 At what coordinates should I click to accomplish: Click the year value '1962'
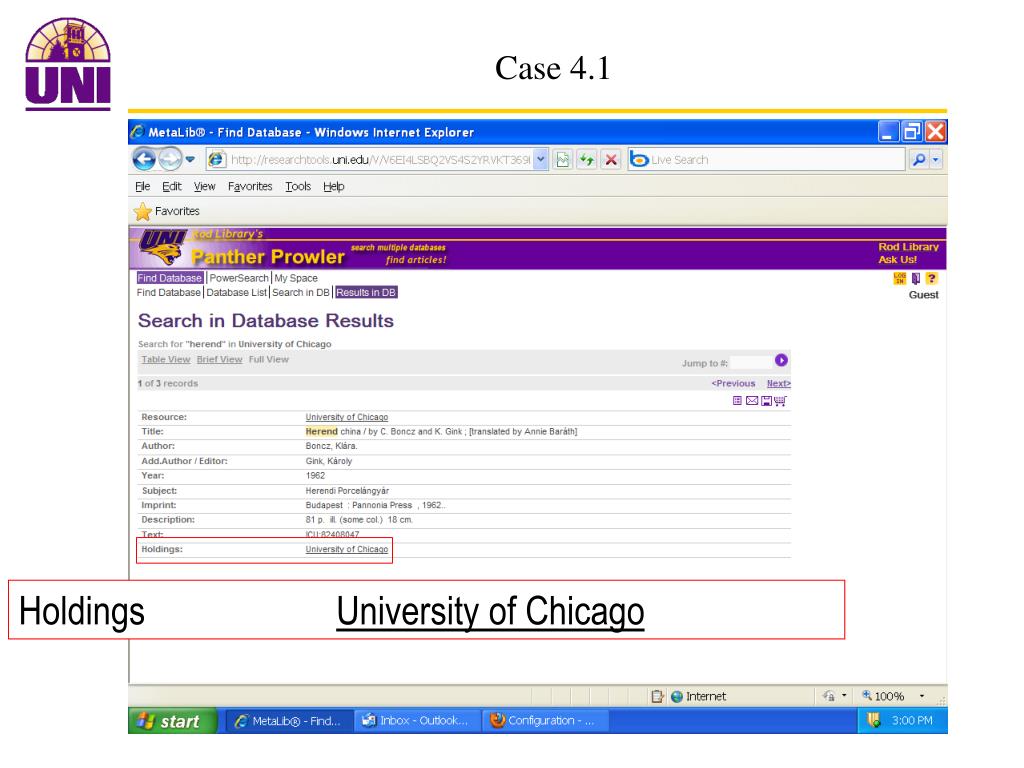tap(315, 475)
